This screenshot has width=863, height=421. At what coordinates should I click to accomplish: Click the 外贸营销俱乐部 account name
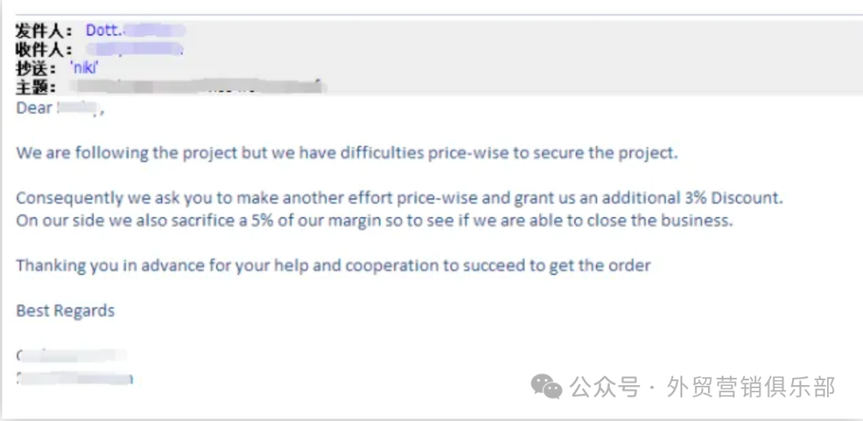point(750,387)
